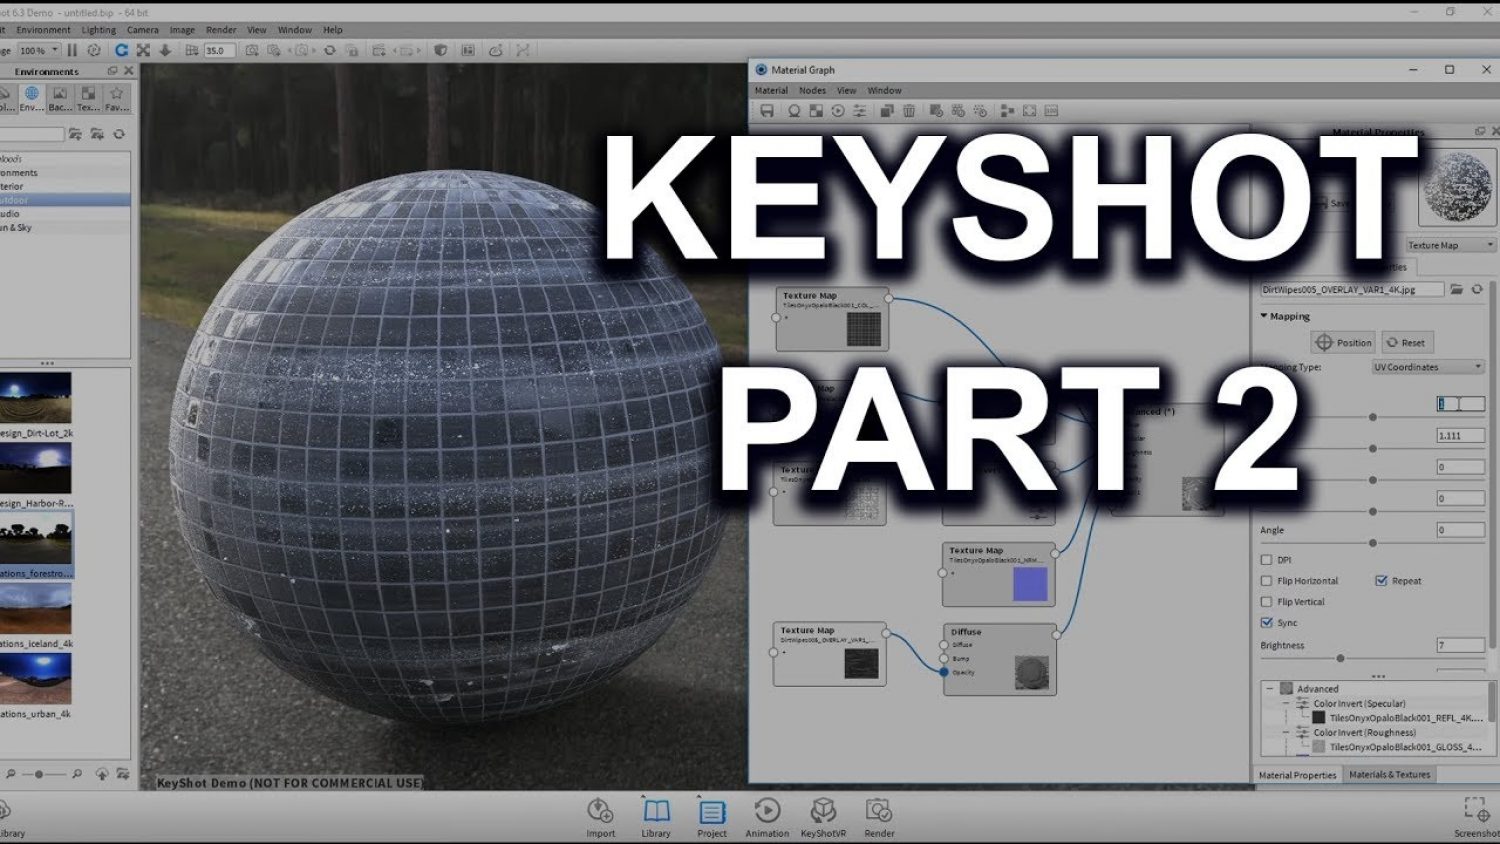The image size is (1500, 844).
Task: Uncheck the Repeat checkbox
Action: (1381, 581)
